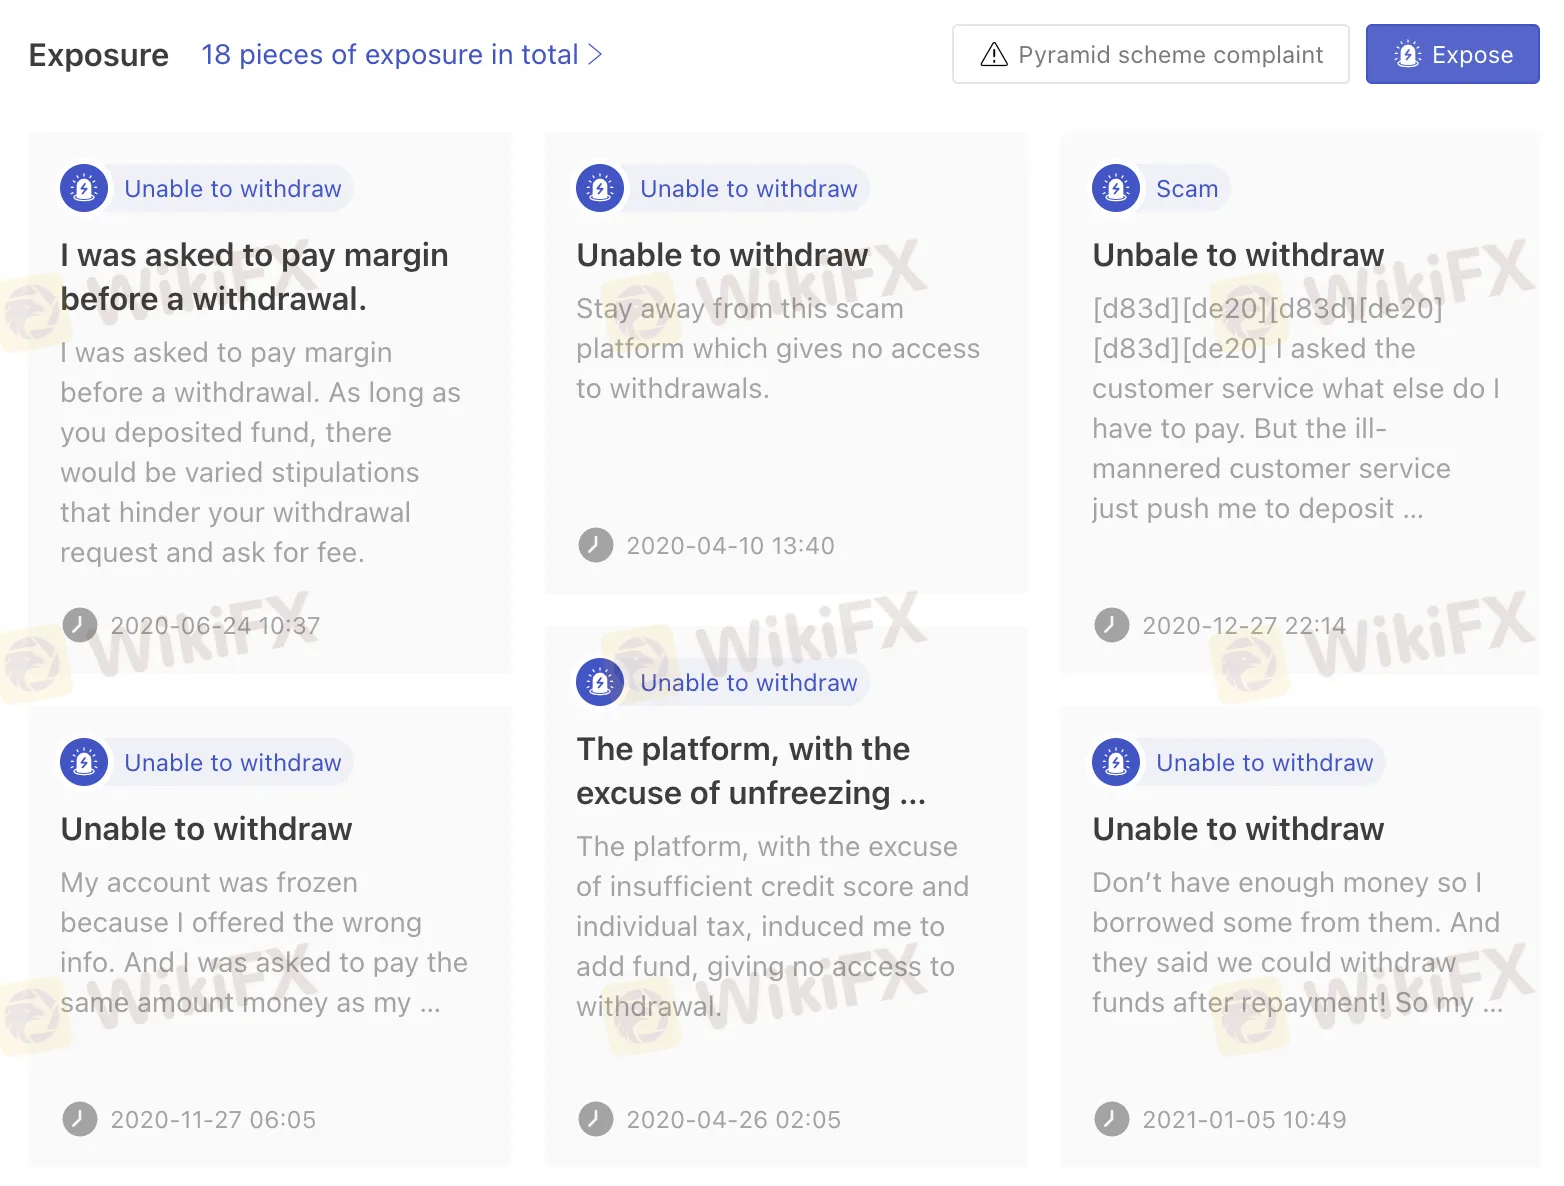The image size is (1564, 1186).
Task: Click the Expose button
Action: pyautogui.click(x=1451, y=54)
